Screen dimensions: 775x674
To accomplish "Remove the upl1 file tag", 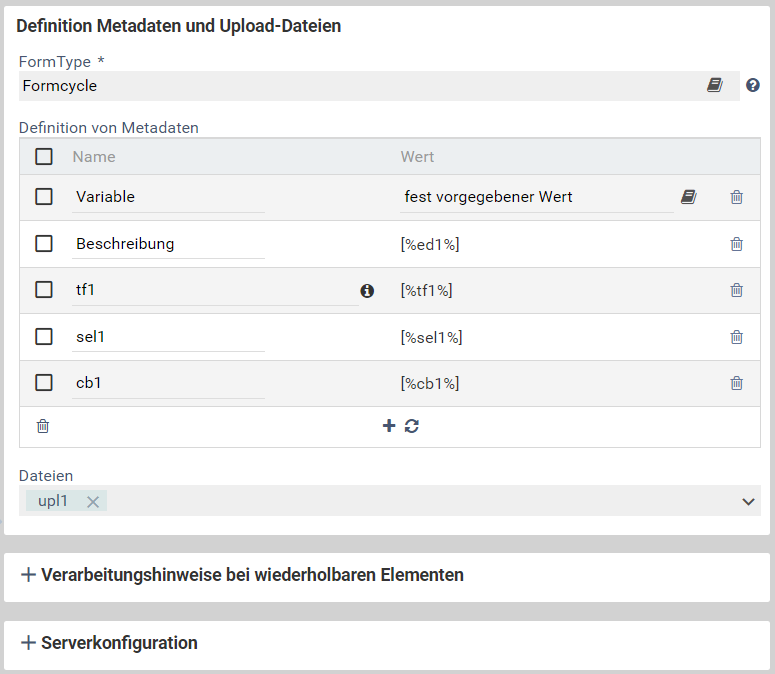I will point(93,502).
